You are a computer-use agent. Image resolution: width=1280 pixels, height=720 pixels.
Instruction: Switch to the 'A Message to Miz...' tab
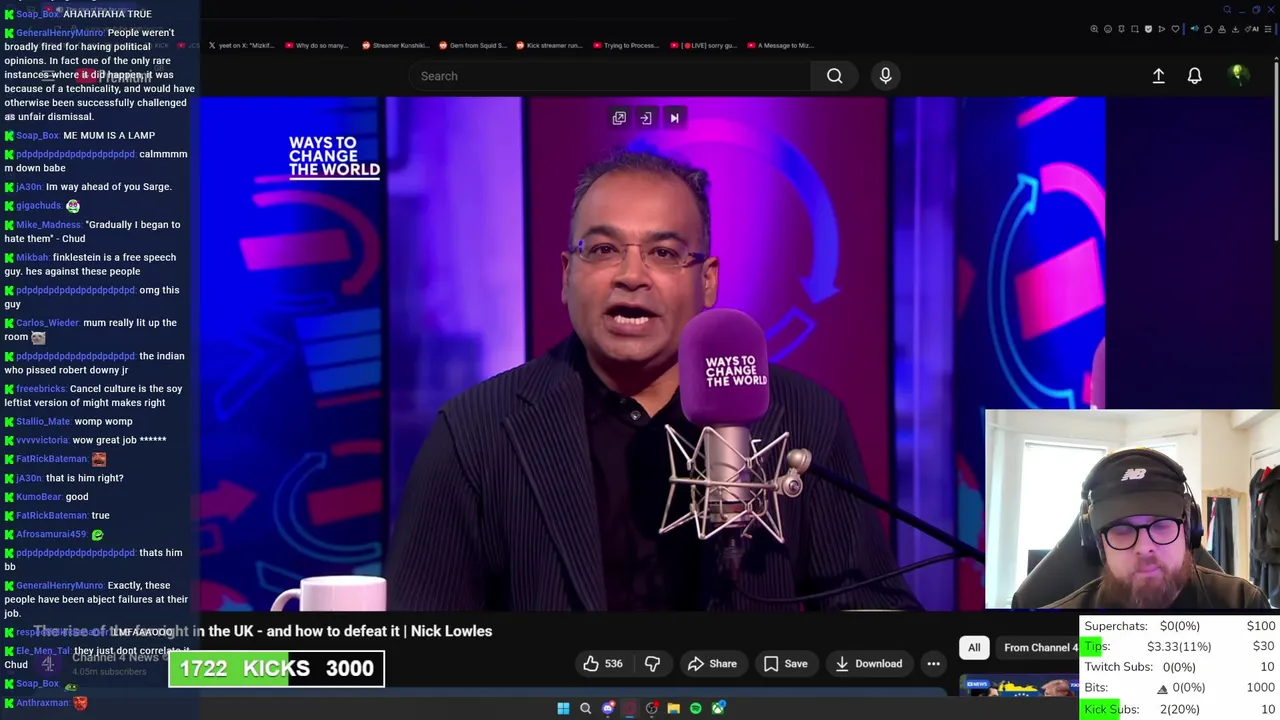click(x=780, y=45)
